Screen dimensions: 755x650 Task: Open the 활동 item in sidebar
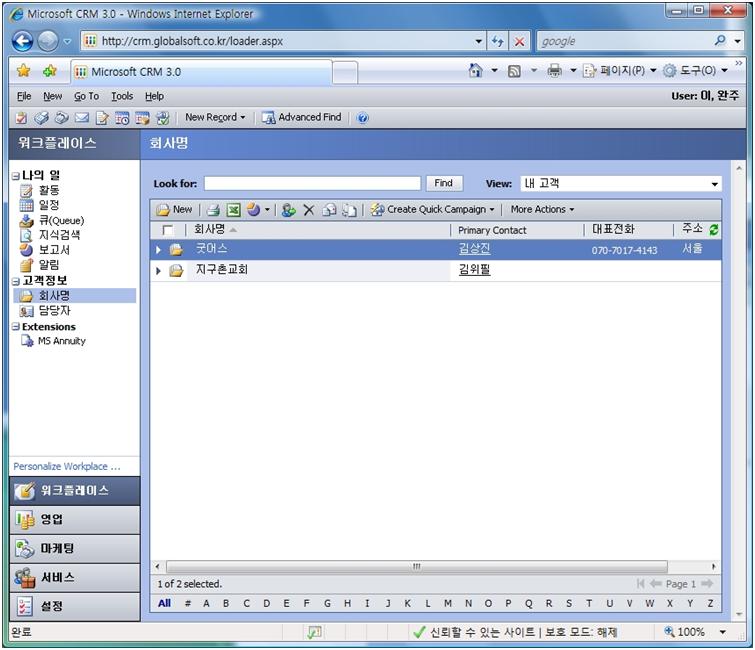tap(49, 190)
